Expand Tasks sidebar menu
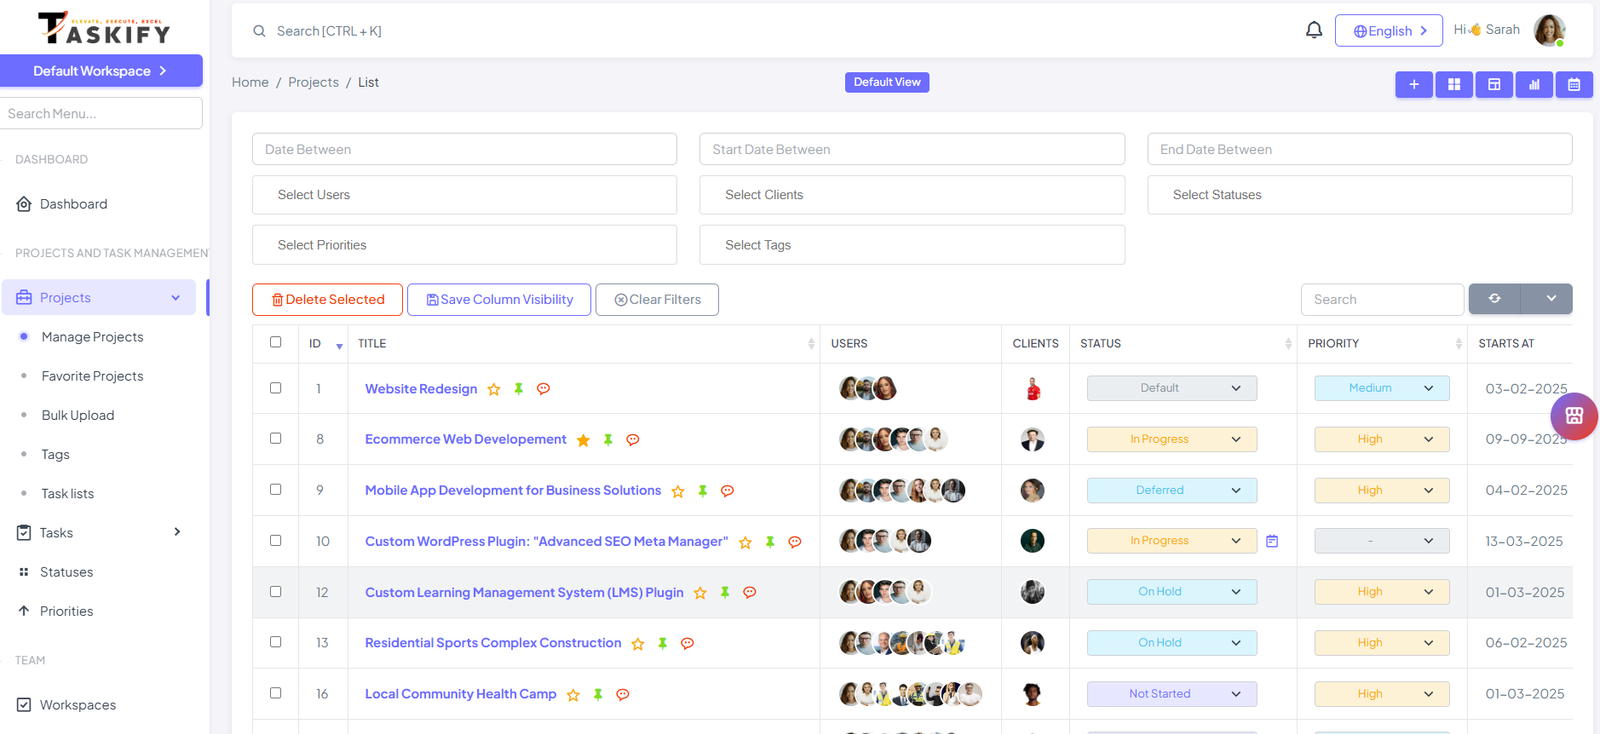The image size is (1600, 734). pyautogui.click(x=101, y=533)
